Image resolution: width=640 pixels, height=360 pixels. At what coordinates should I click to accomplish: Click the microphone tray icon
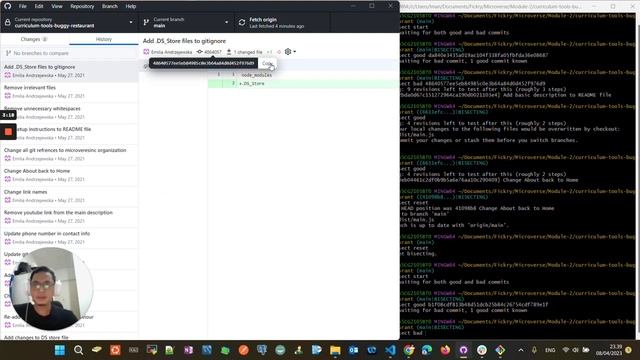[534, 350]
